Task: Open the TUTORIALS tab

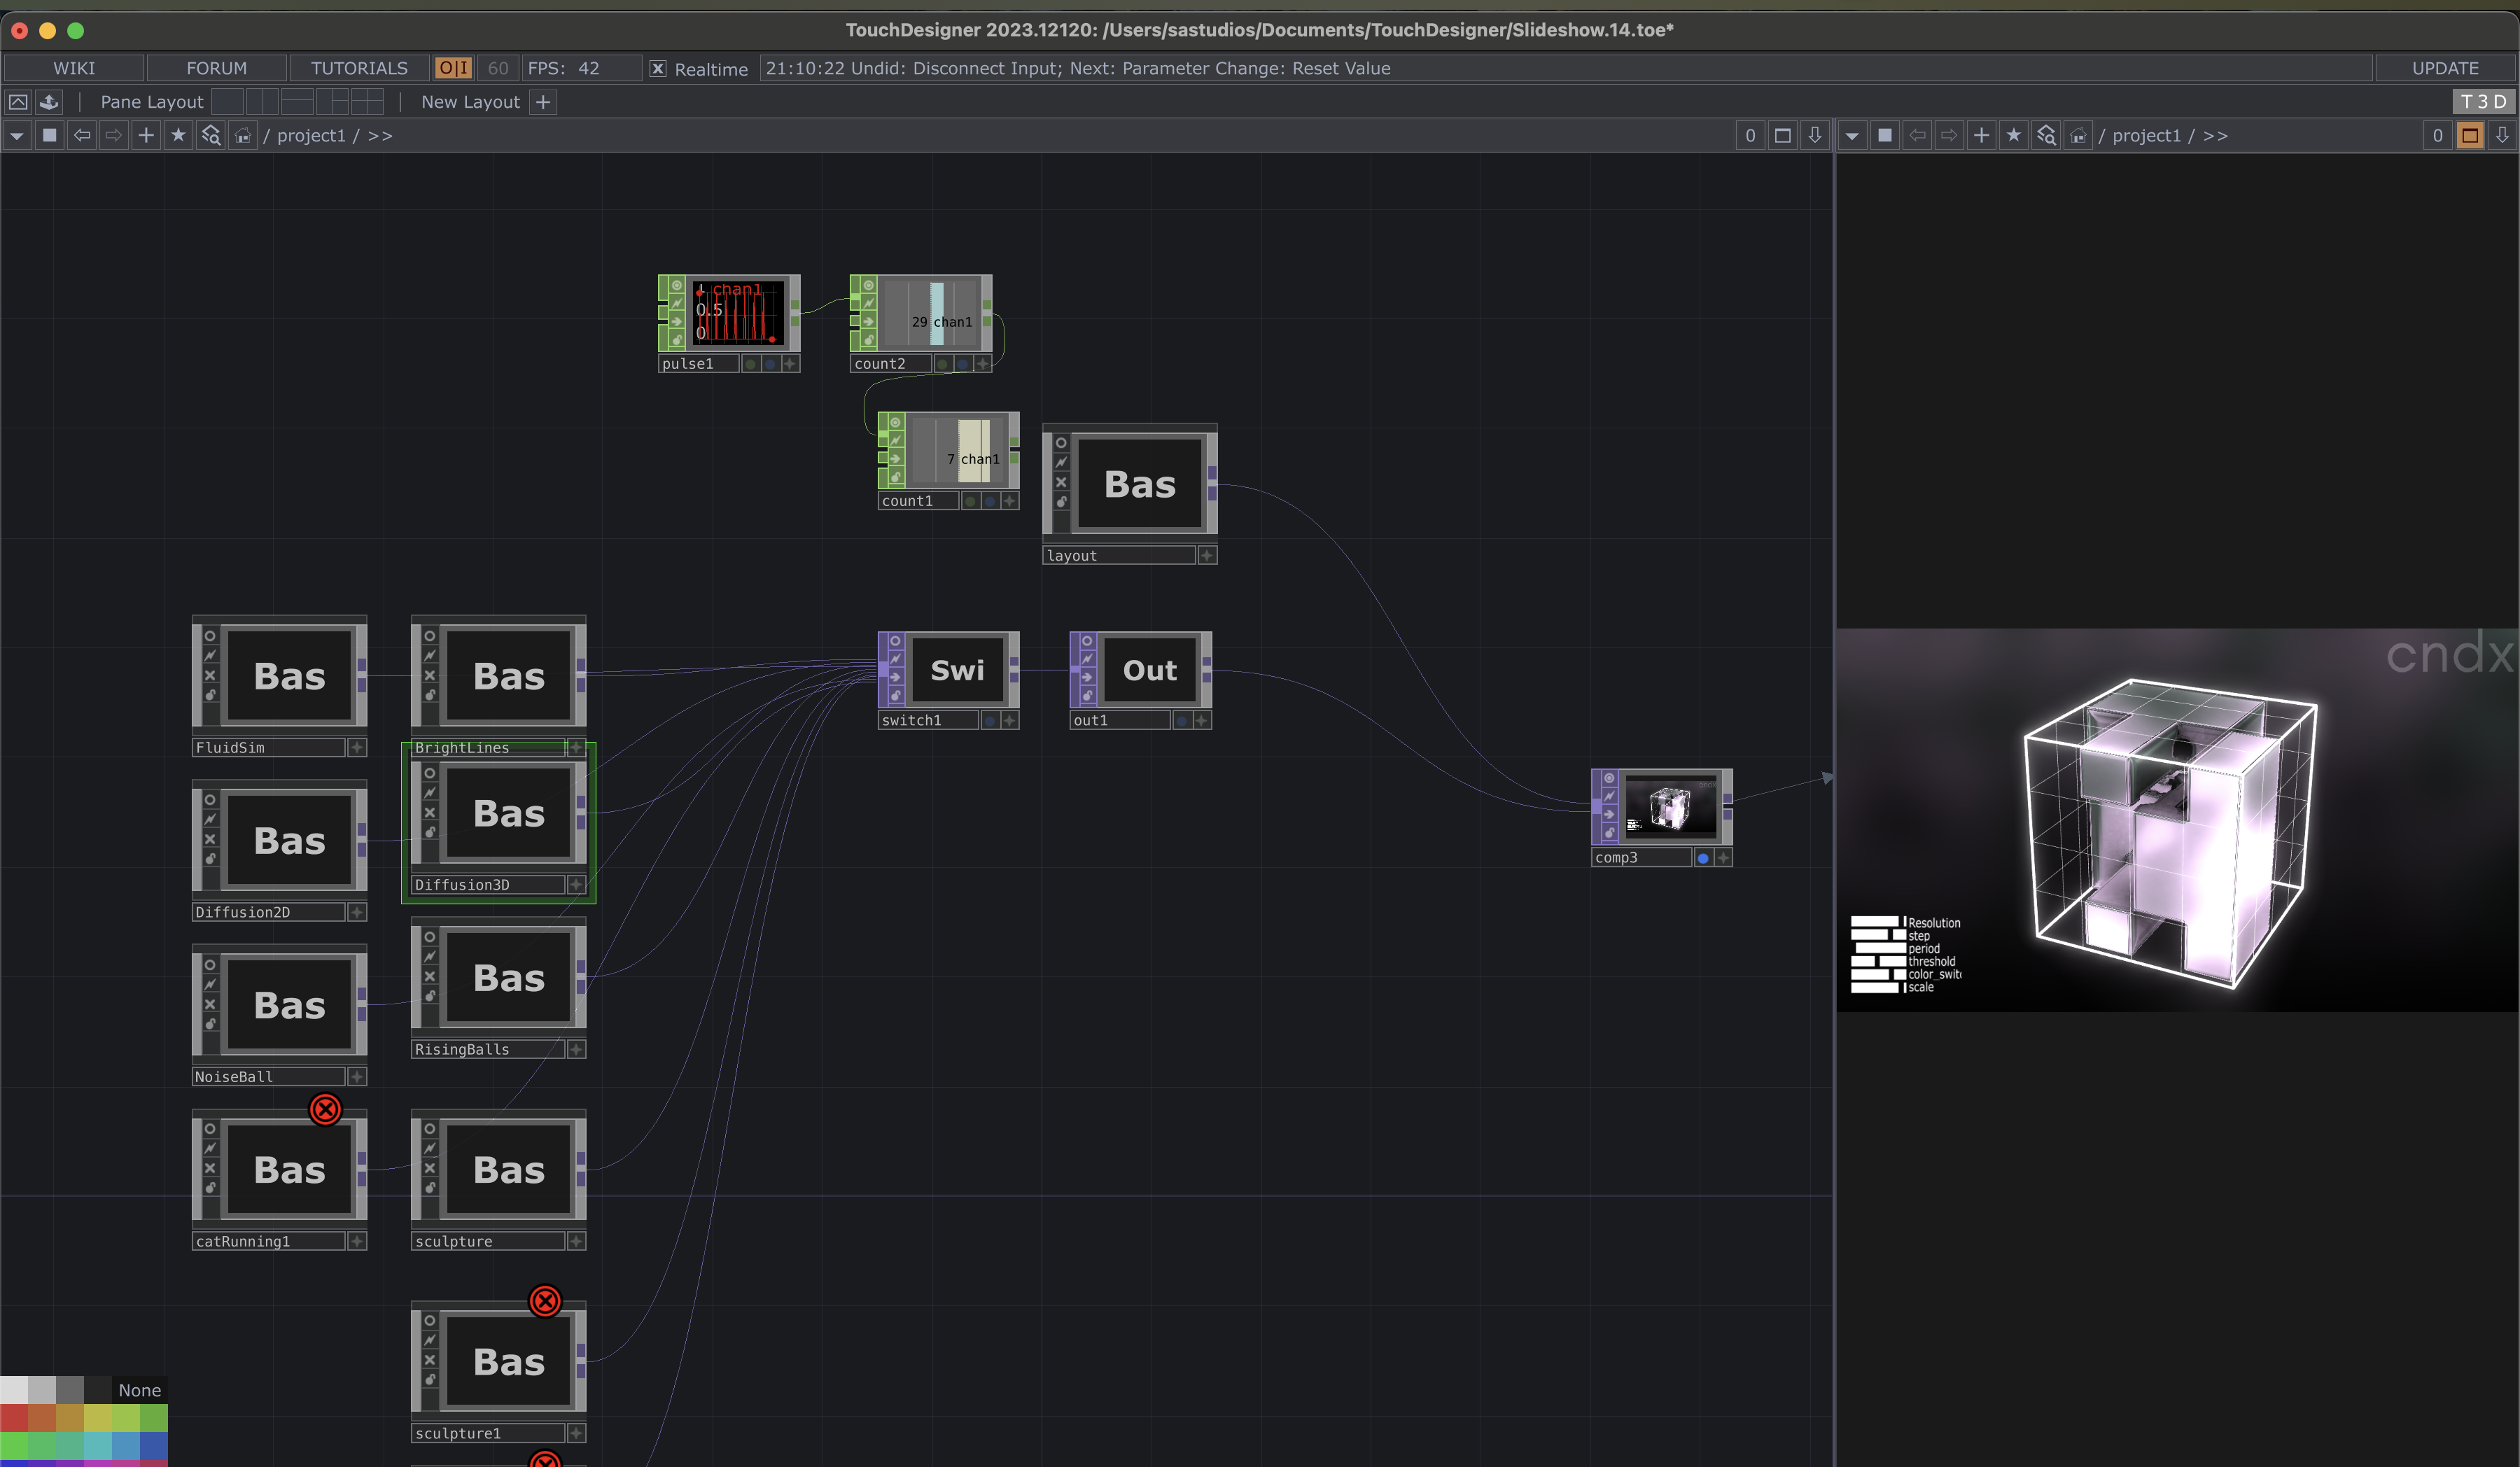Action: point(359,68)
